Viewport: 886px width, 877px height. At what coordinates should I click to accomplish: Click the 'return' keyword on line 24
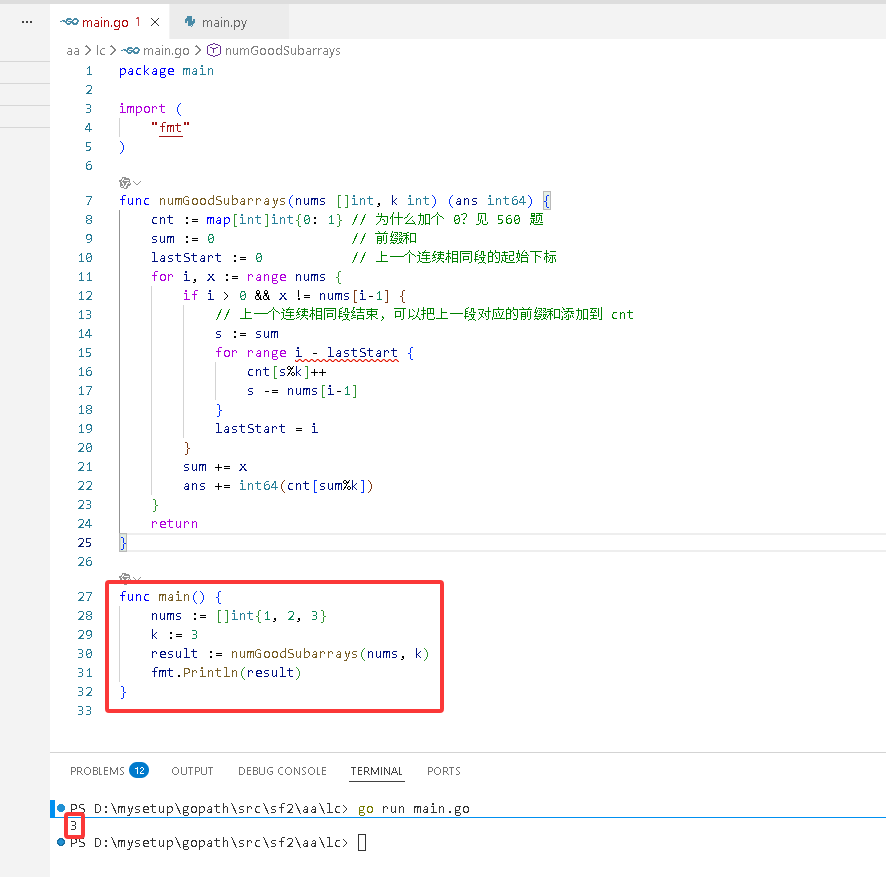[174, 524]
